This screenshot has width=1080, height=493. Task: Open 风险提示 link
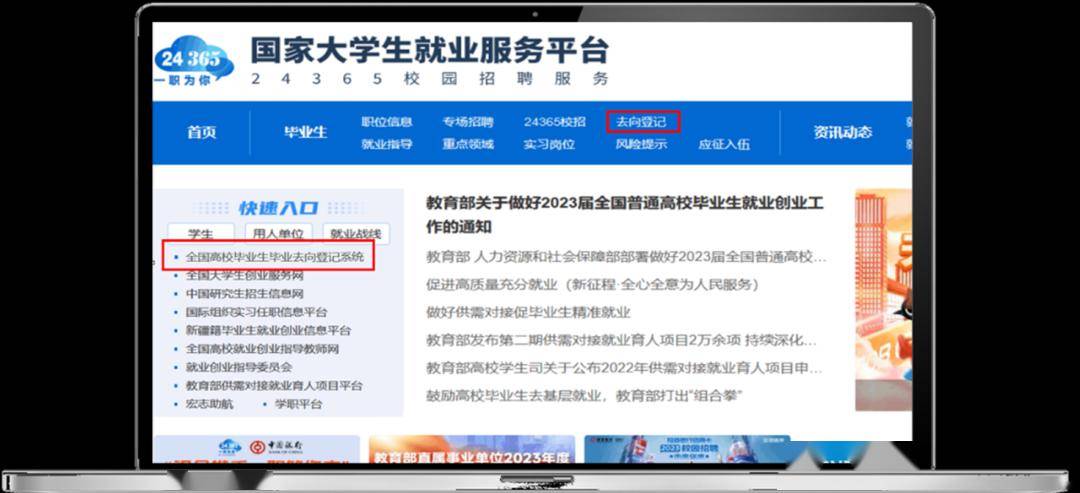(641, 145)
